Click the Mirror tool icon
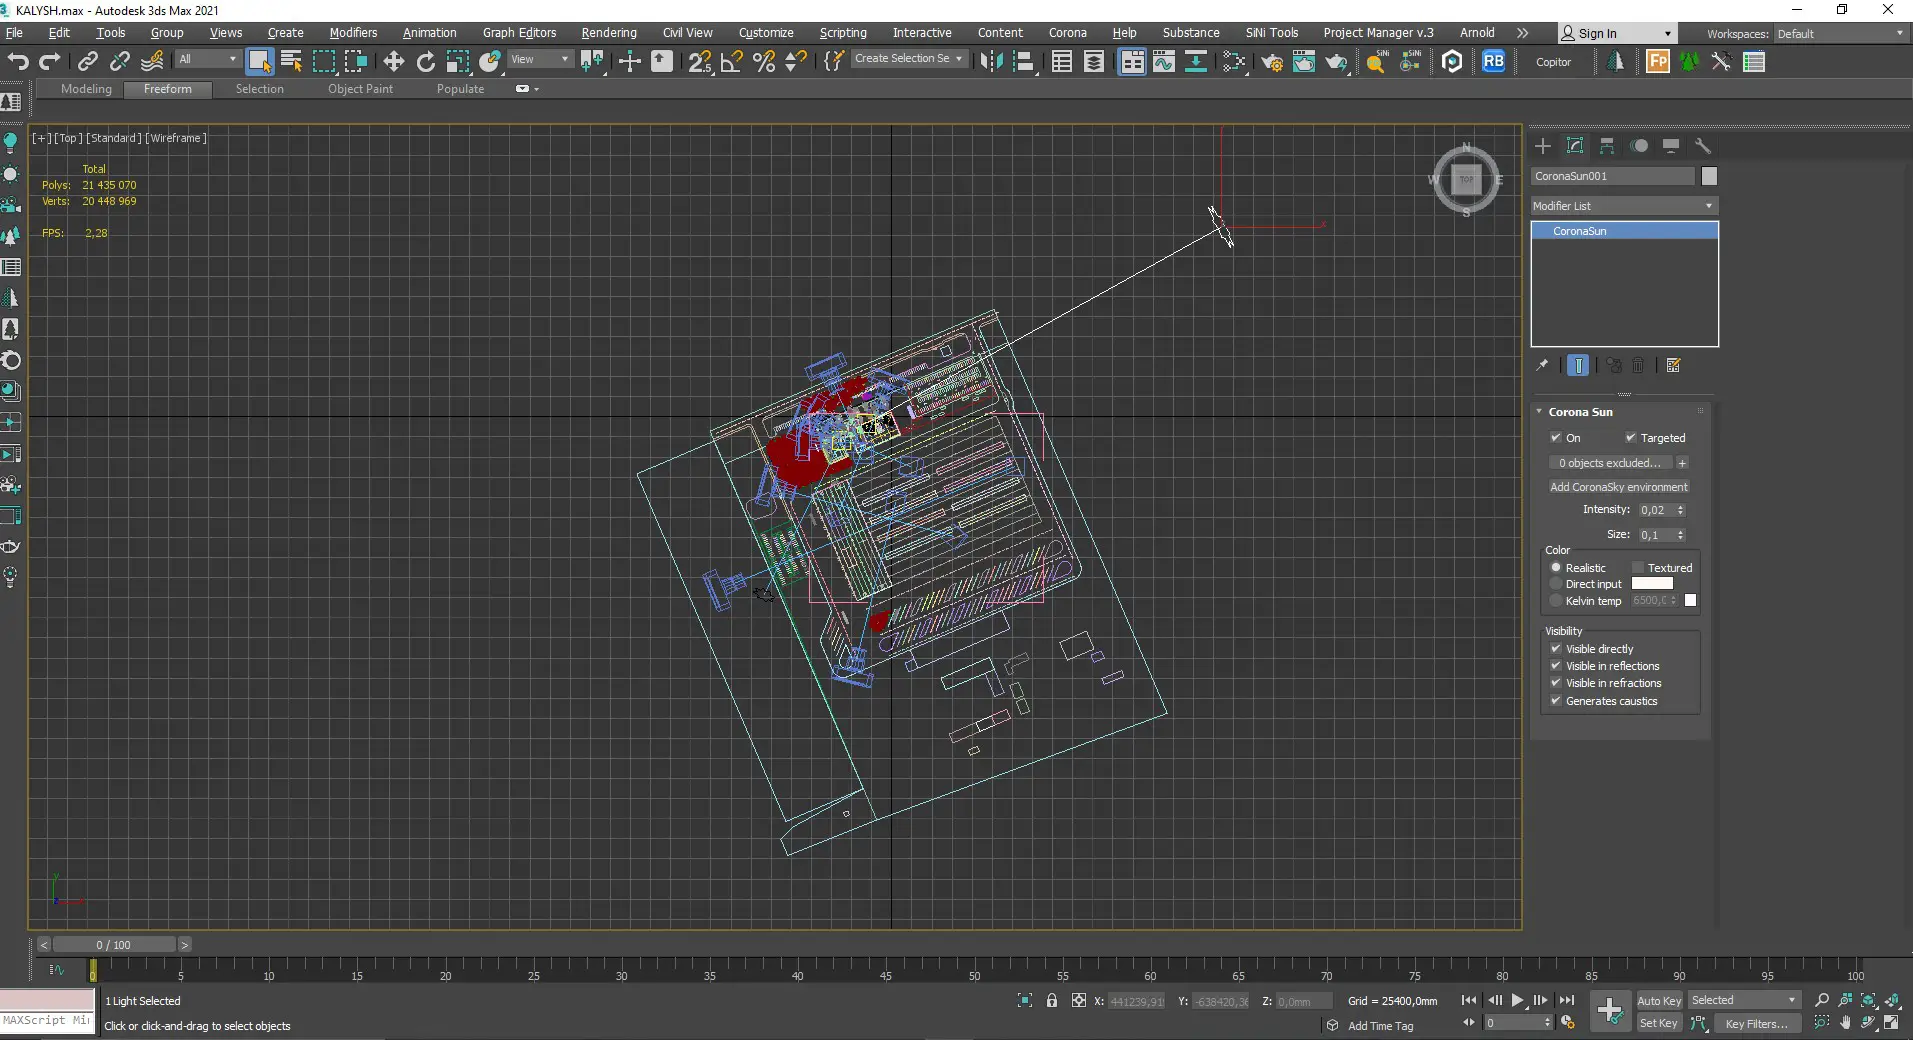 [x=990, y=62]
